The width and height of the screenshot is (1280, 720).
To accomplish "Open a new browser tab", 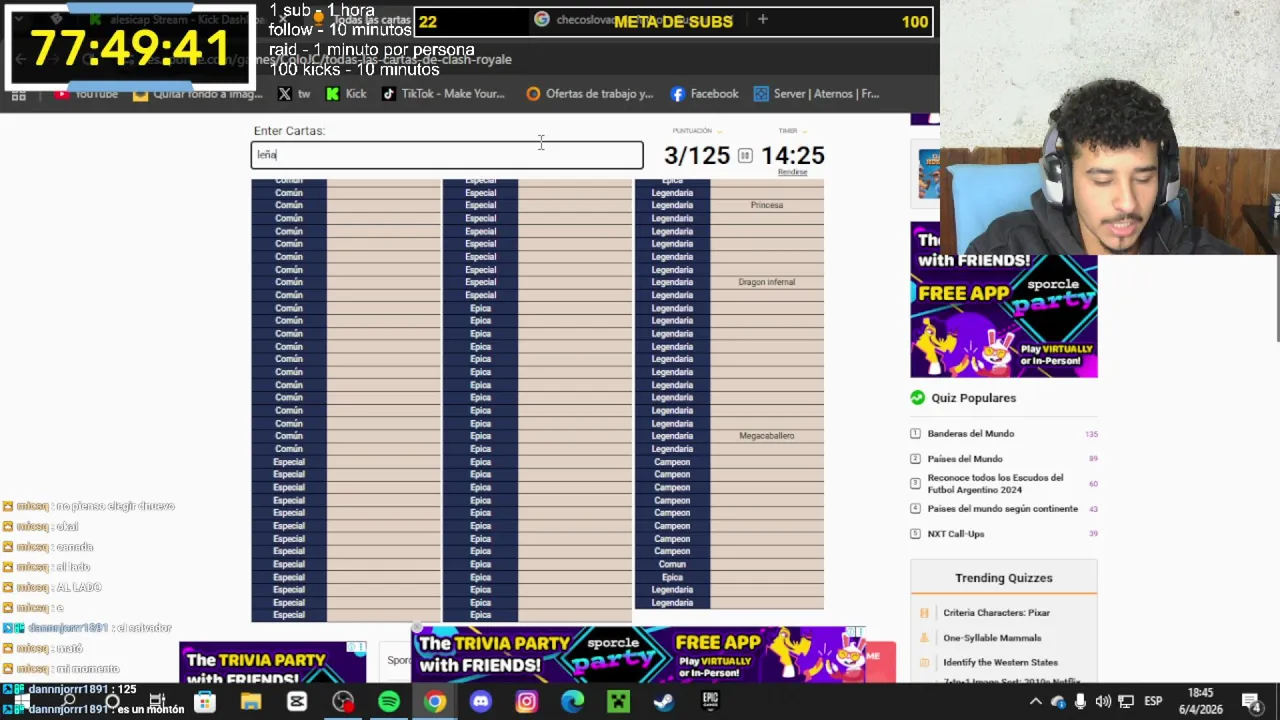I will point(762,19).
